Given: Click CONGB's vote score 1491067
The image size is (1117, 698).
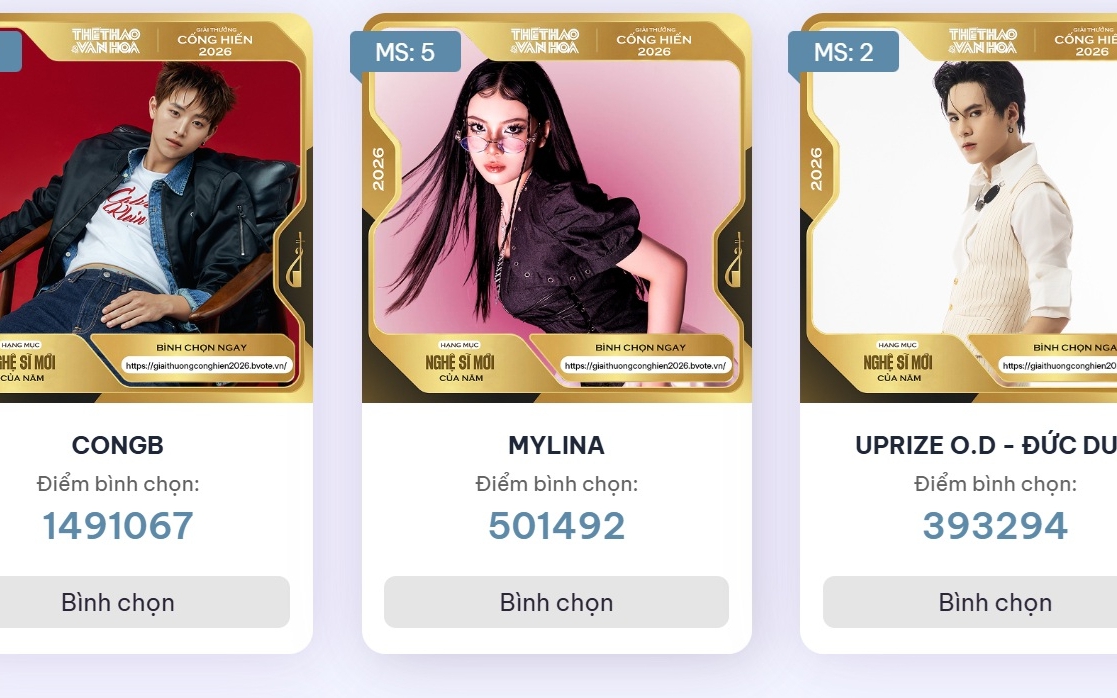Looking at the screenshot, I should (118, 526).
